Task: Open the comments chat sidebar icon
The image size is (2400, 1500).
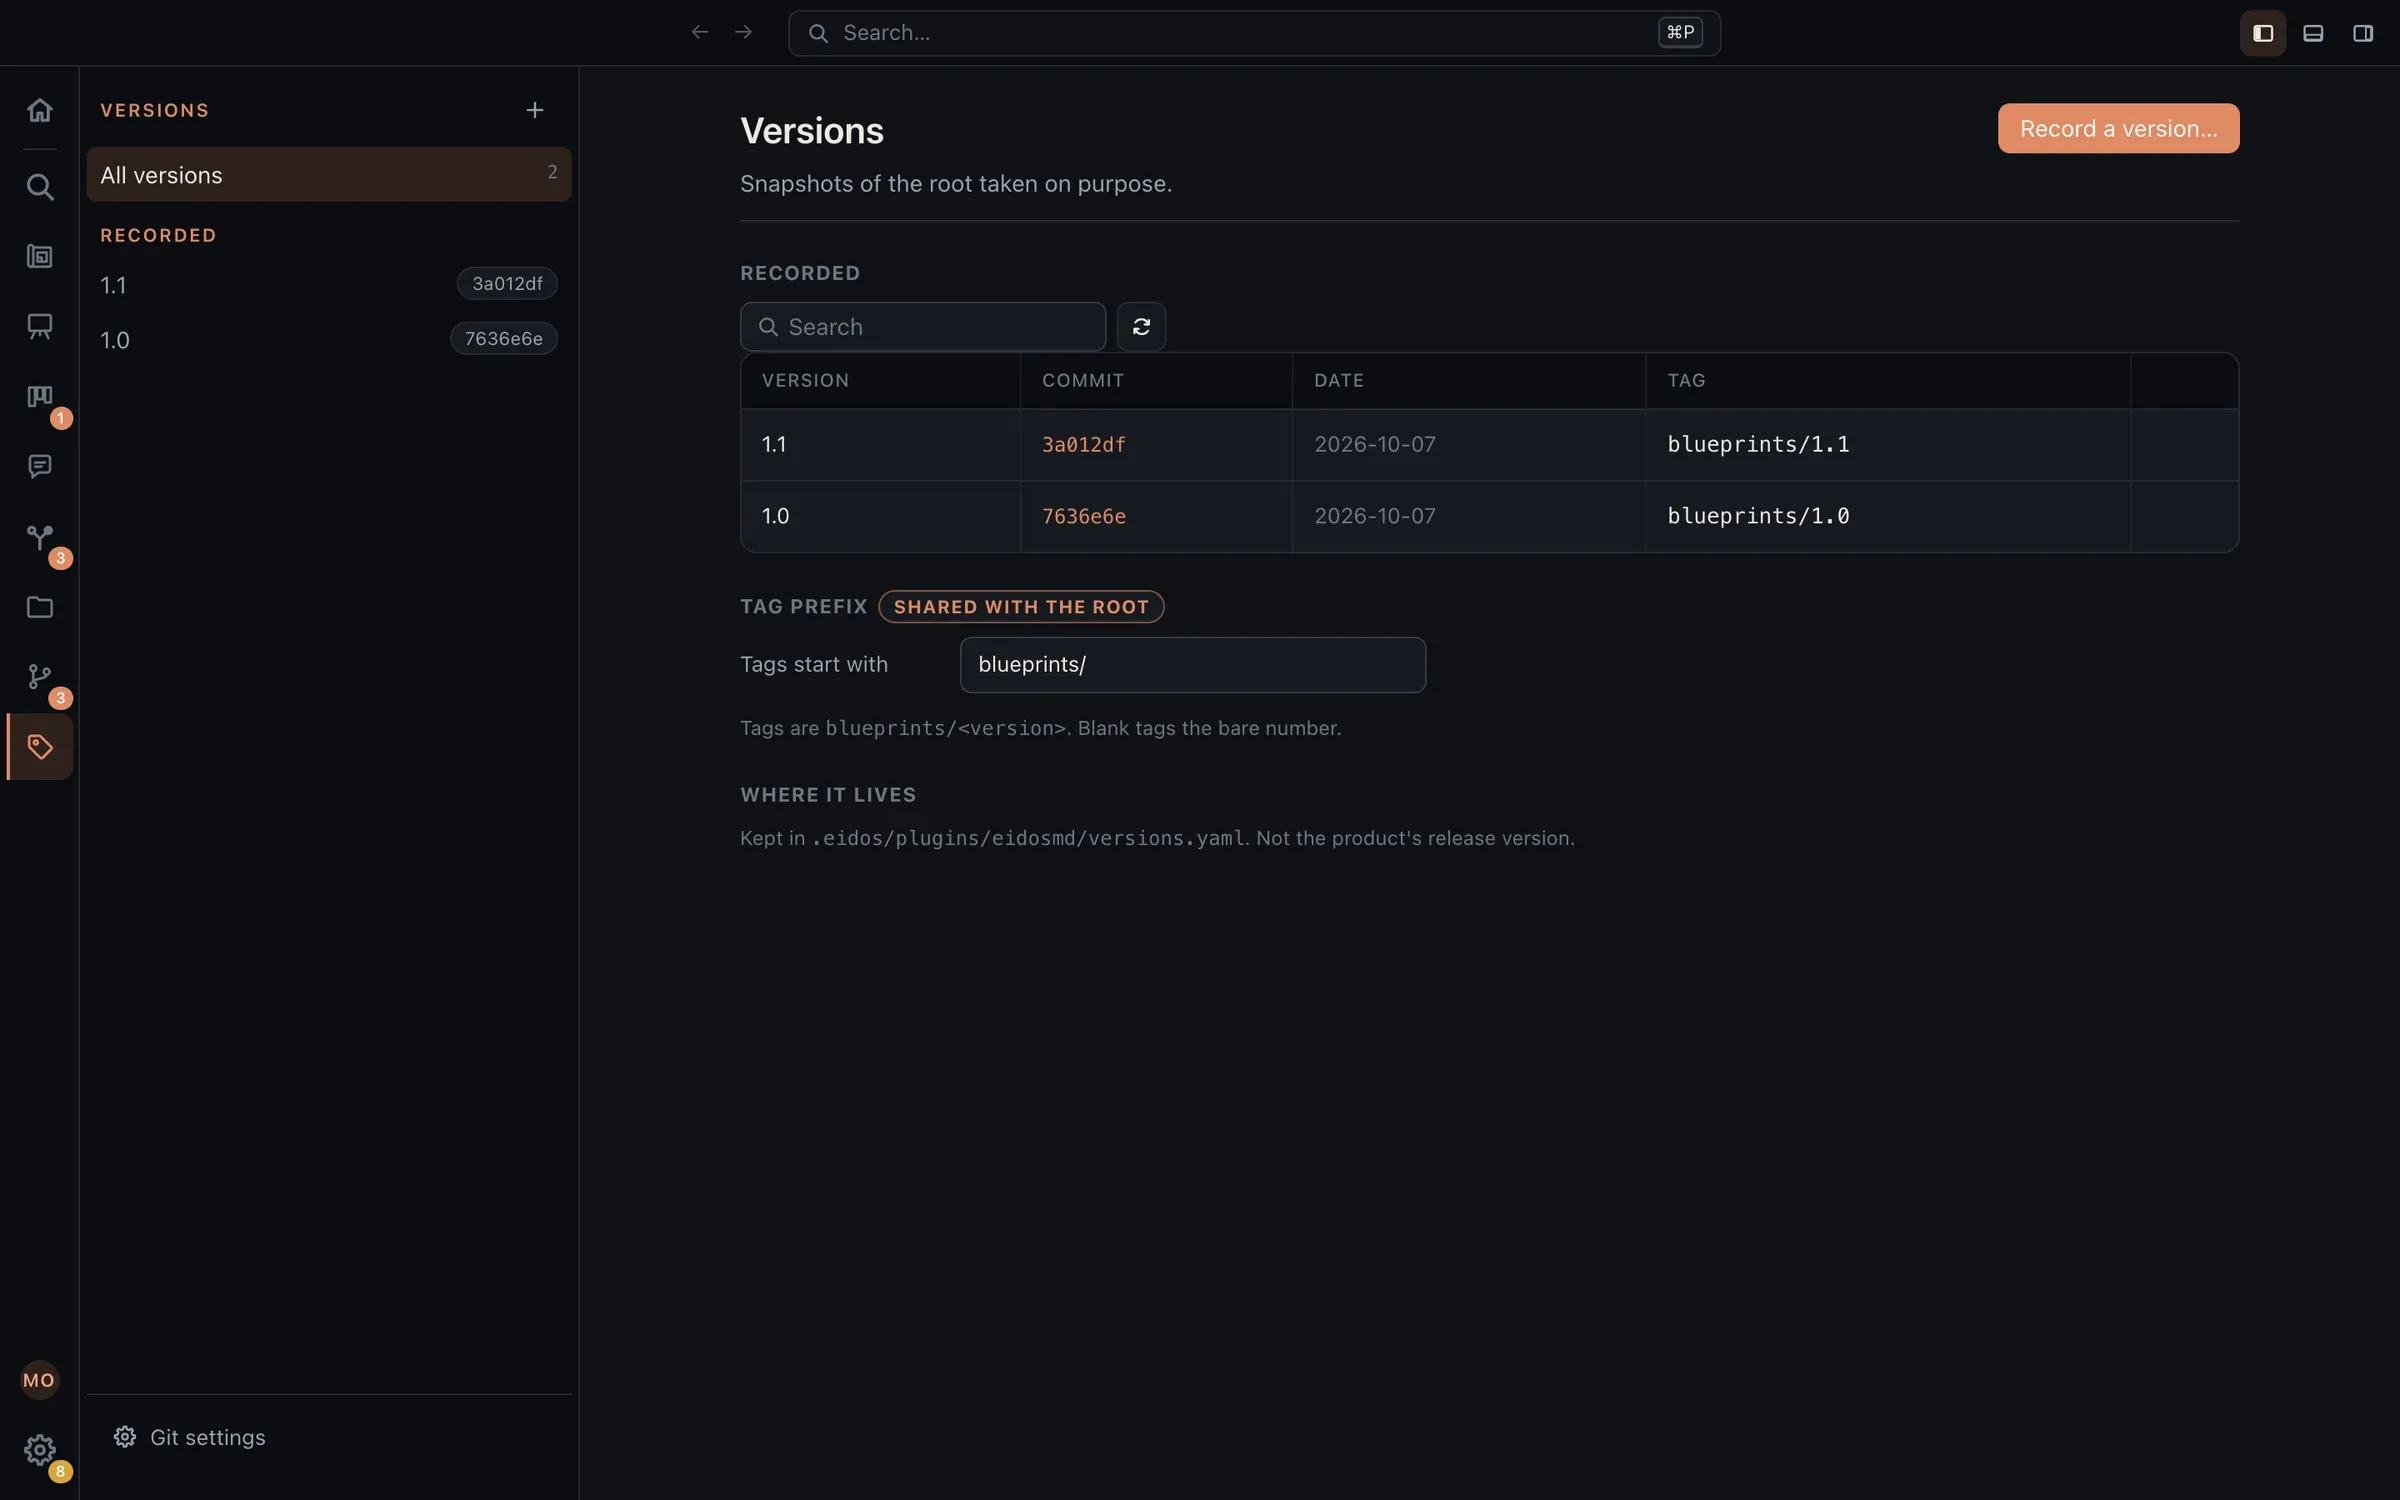Action: pyautogui.click(x=40, y=466)
